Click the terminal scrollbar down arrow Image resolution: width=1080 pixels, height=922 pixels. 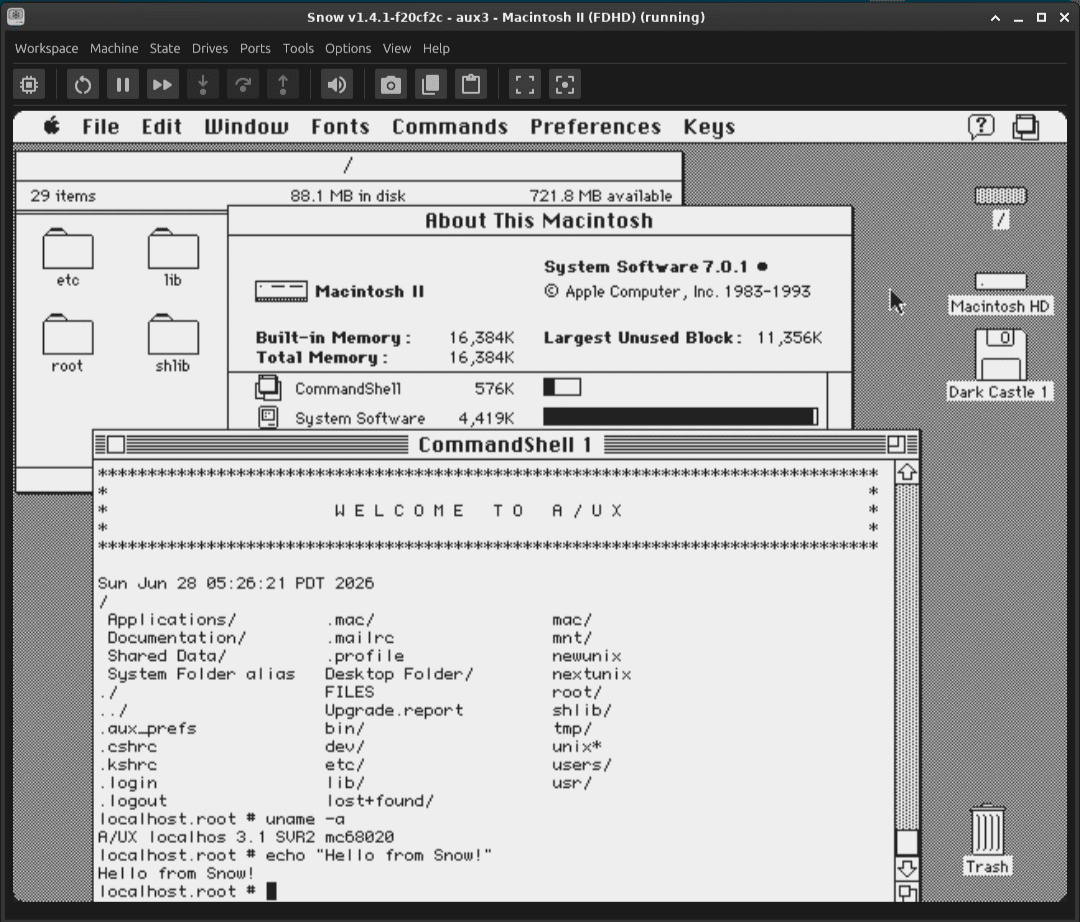pos(907,868)
